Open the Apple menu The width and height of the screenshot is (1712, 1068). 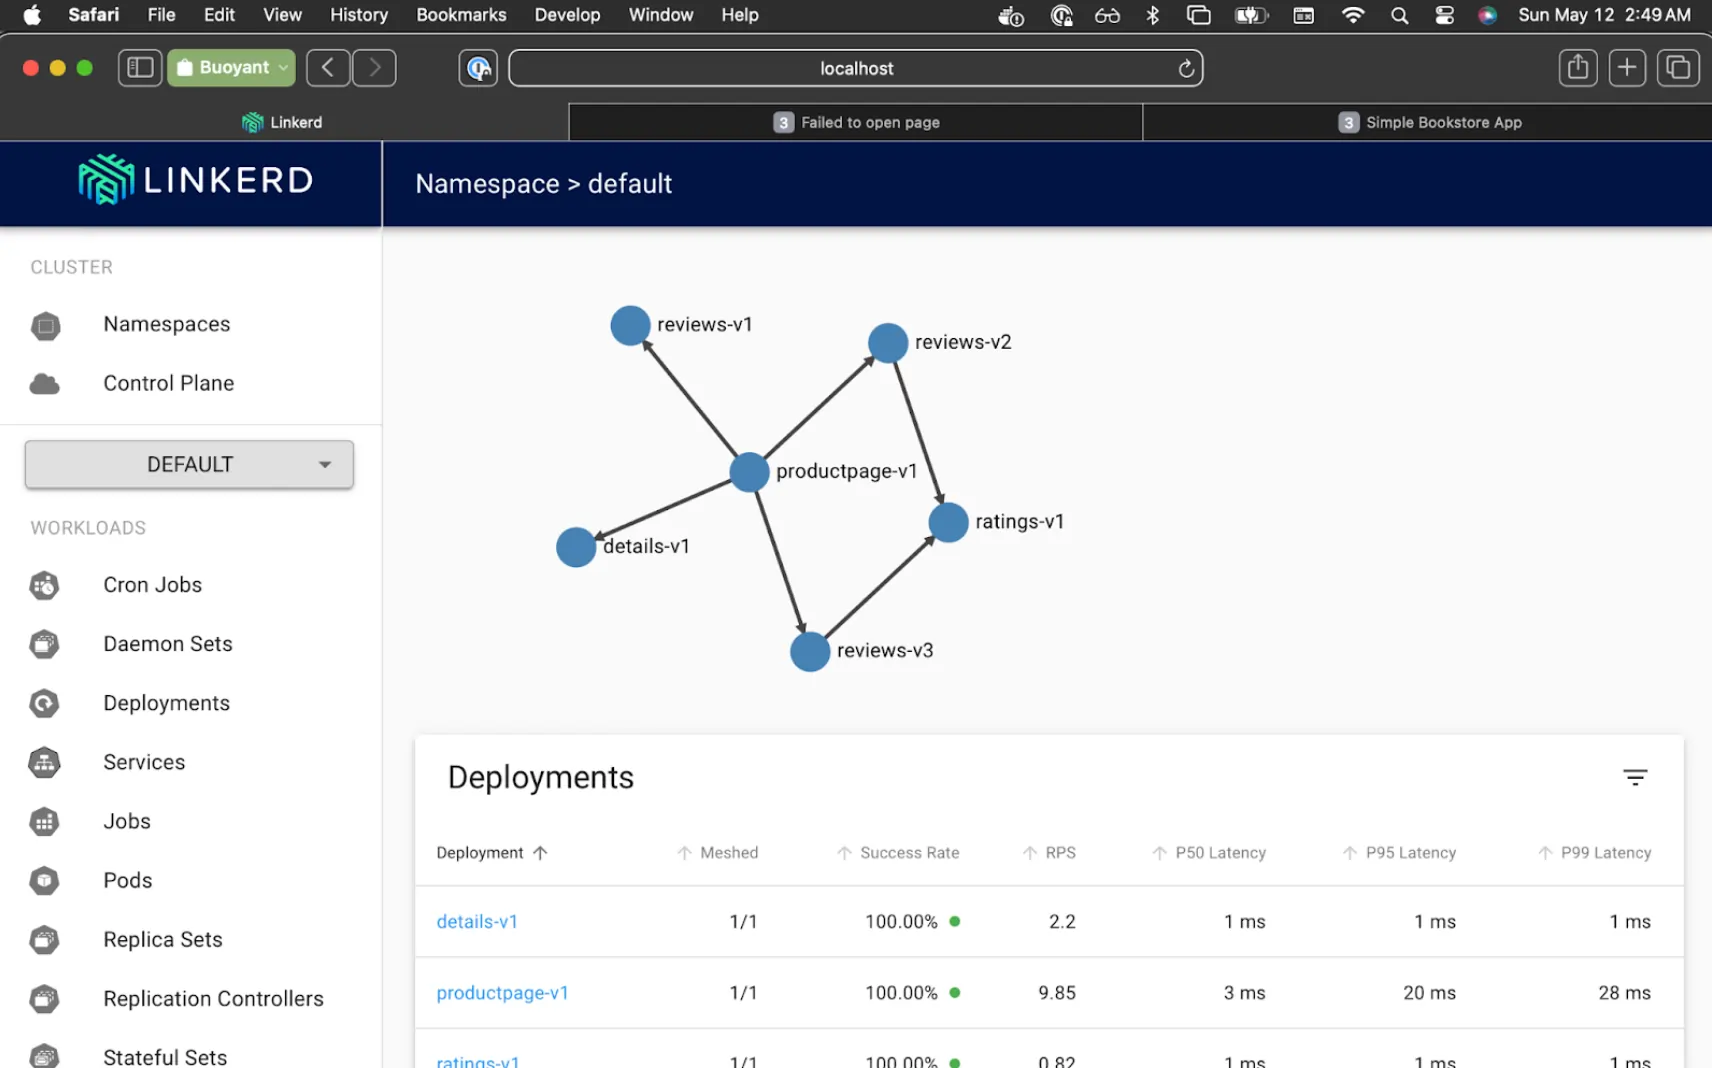(32, 15)
